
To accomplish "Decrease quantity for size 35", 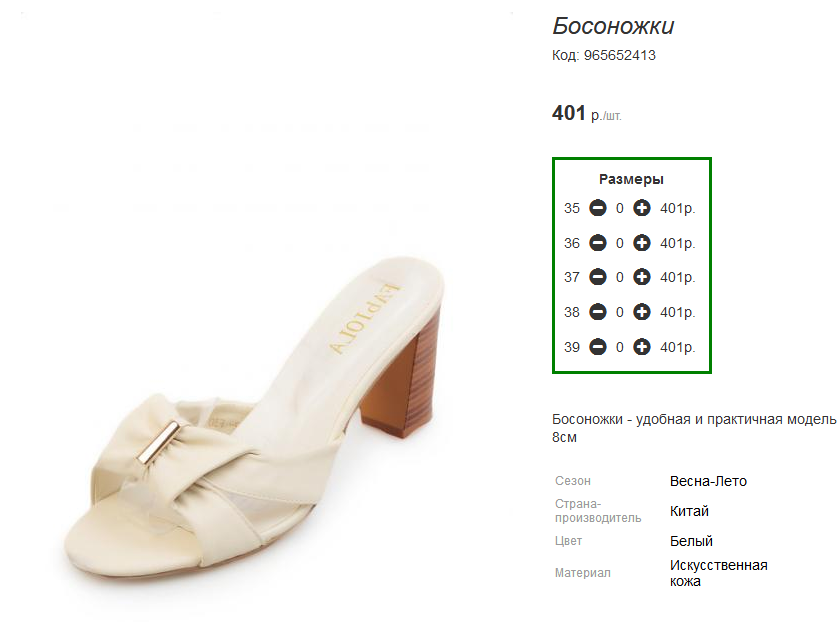I will [597, 208].
